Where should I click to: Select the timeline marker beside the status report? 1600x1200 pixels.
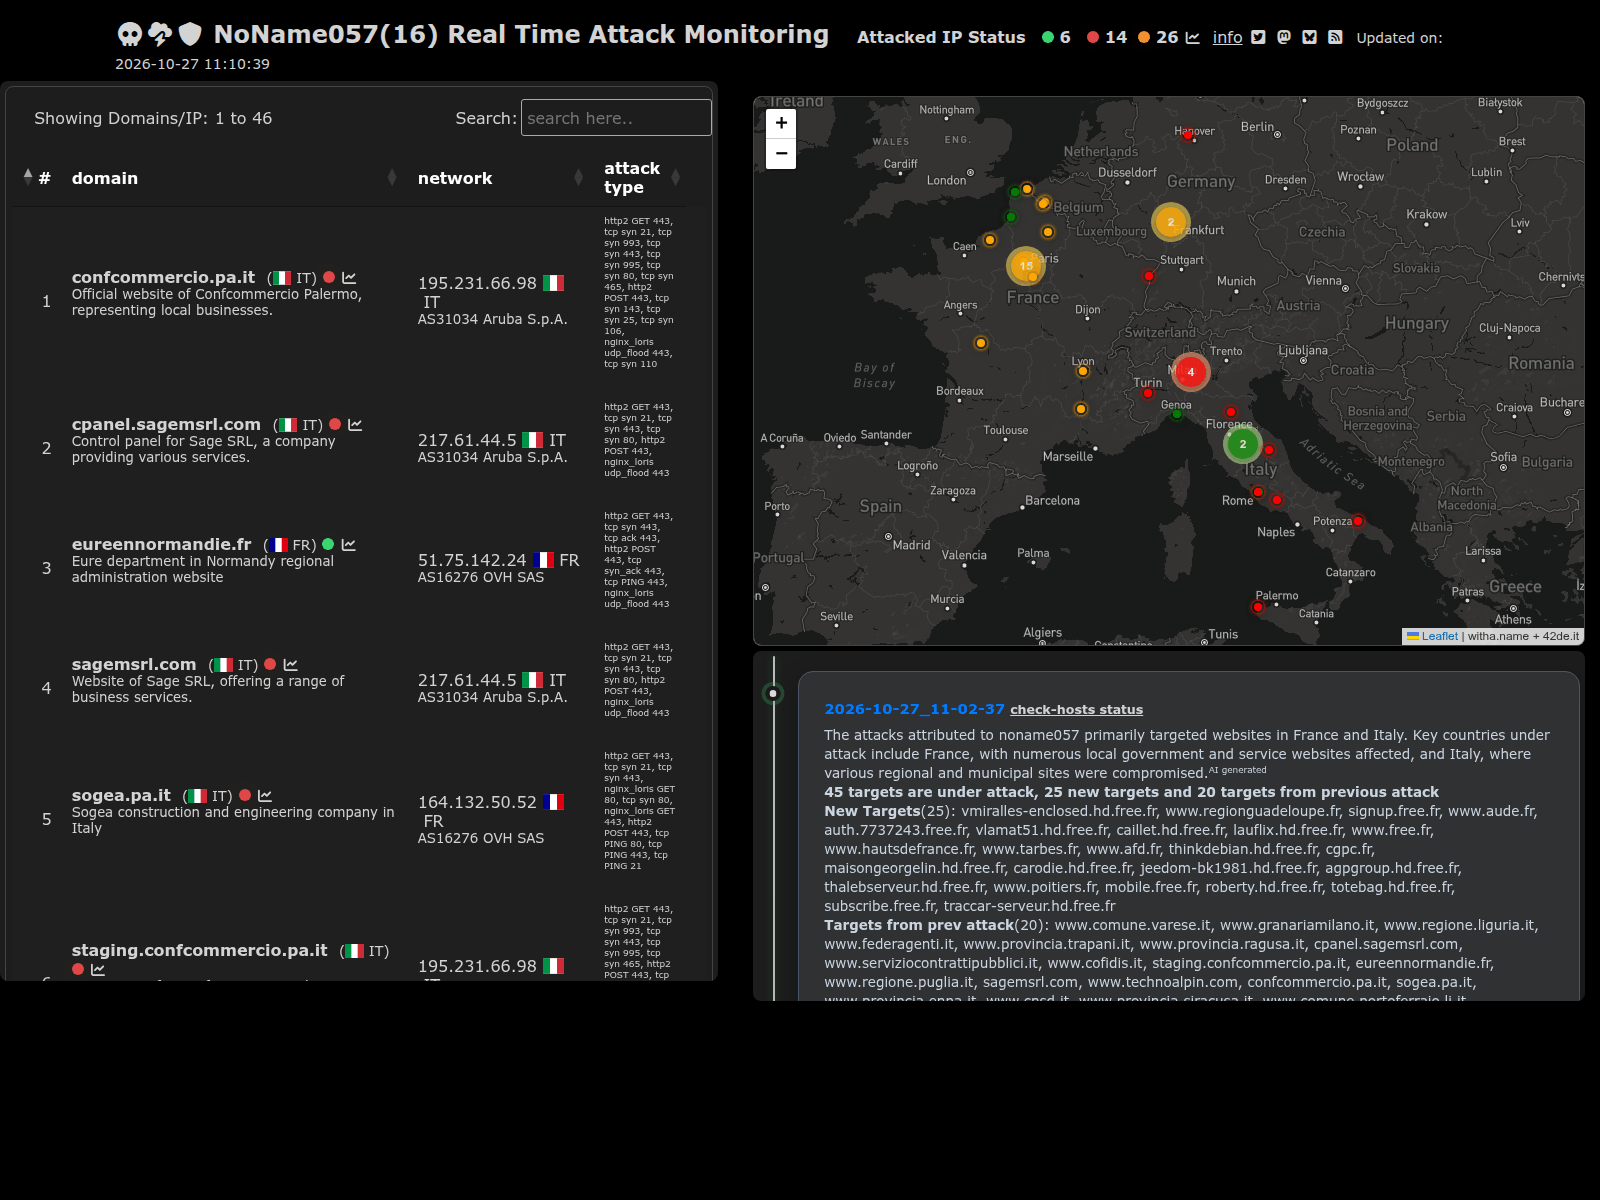pyautogui.click(x=773, y=693)
